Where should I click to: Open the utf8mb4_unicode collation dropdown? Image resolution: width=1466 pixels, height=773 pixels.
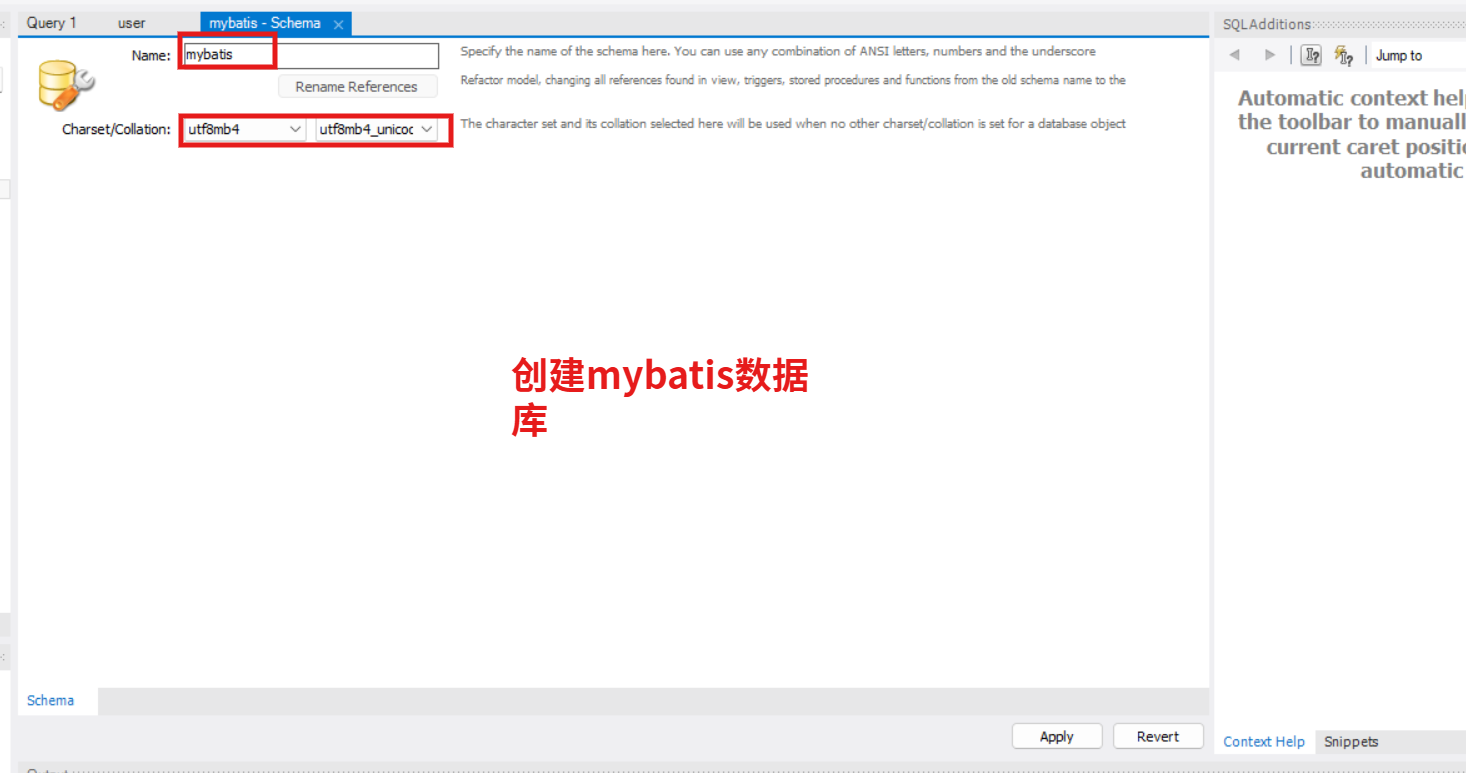point(377,129)
